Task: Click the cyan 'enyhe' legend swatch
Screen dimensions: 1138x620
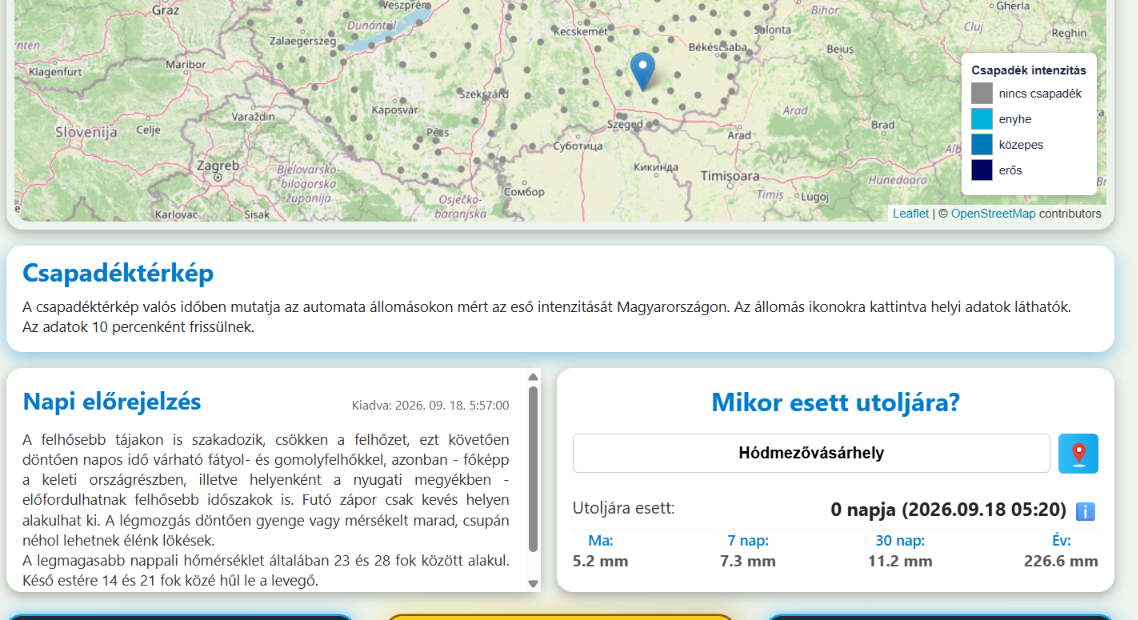Action: [981, 118]
